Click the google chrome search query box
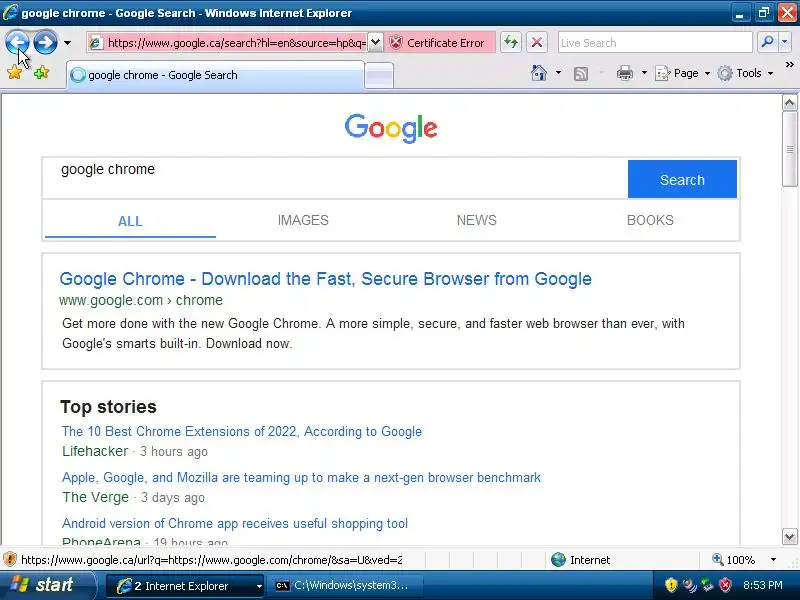Viewport: 800px width, 600px height. coord(335,178)
